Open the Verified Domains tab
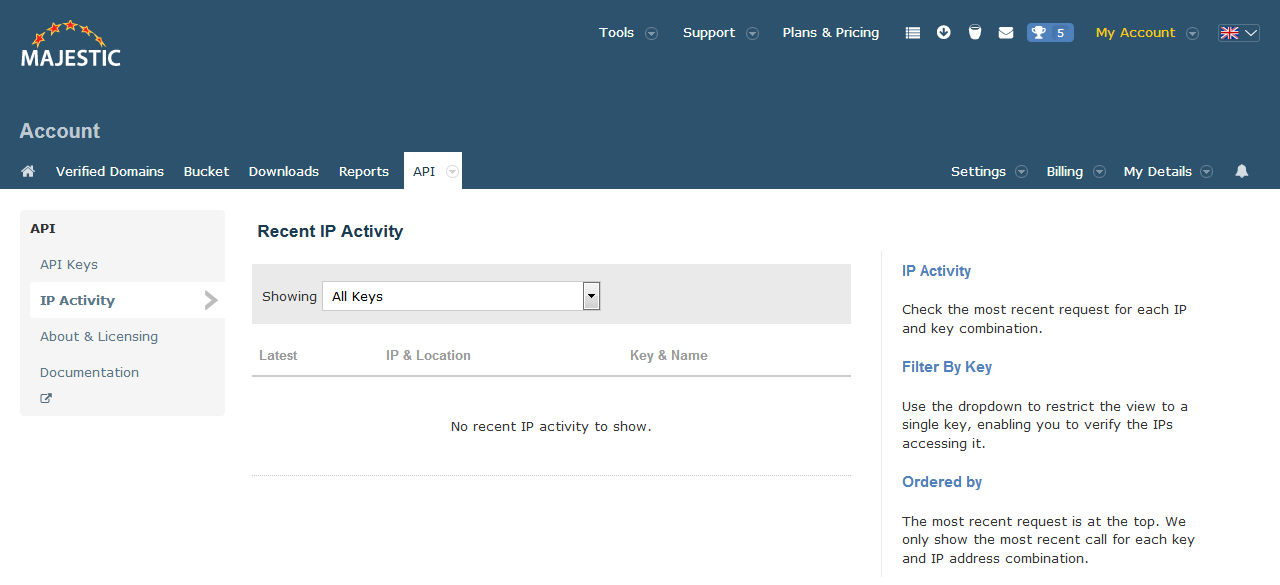The height and width of the screenshot is (585, 1280). pos(110,171)
